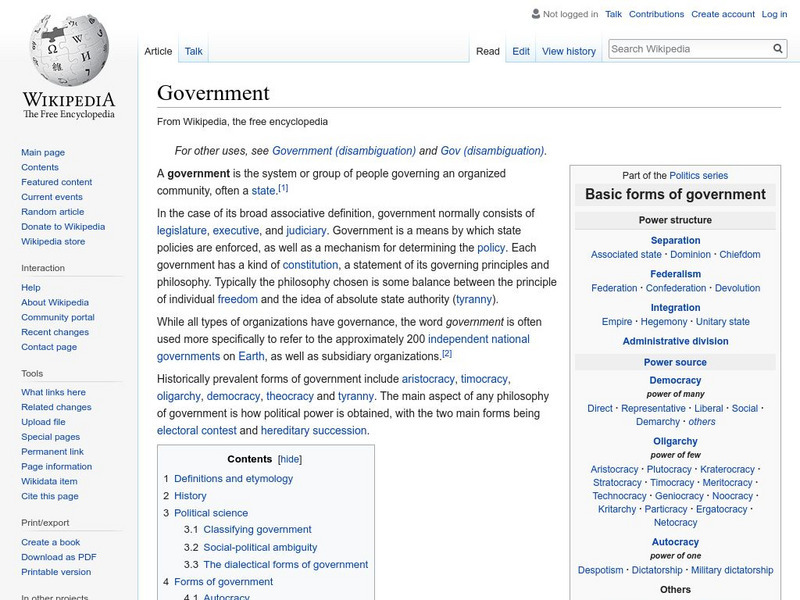This screenshot has width=800, height=600.
Task: Open Related changes link
Action: pyautogui.click(x=56, y=407)
